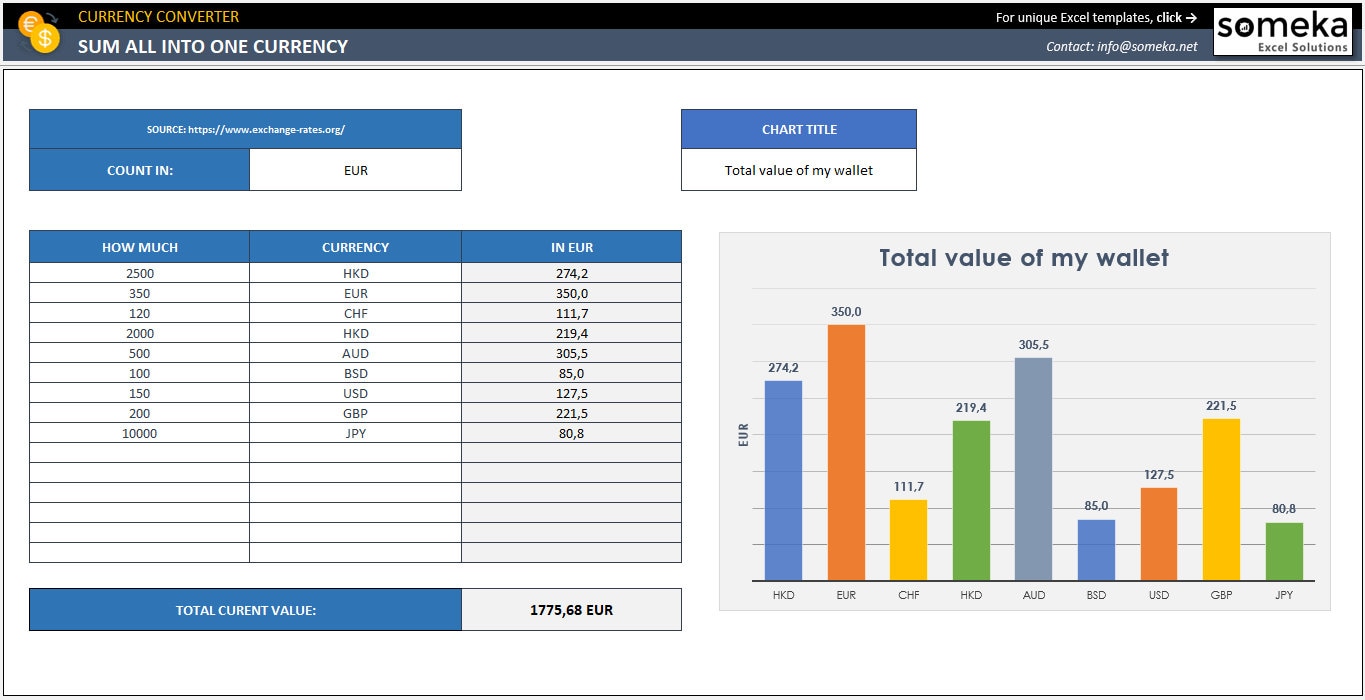
Task: Open the COUNT IN currency dropdown showing EUR
Action: pyautogui.click(x=355, y=169)
